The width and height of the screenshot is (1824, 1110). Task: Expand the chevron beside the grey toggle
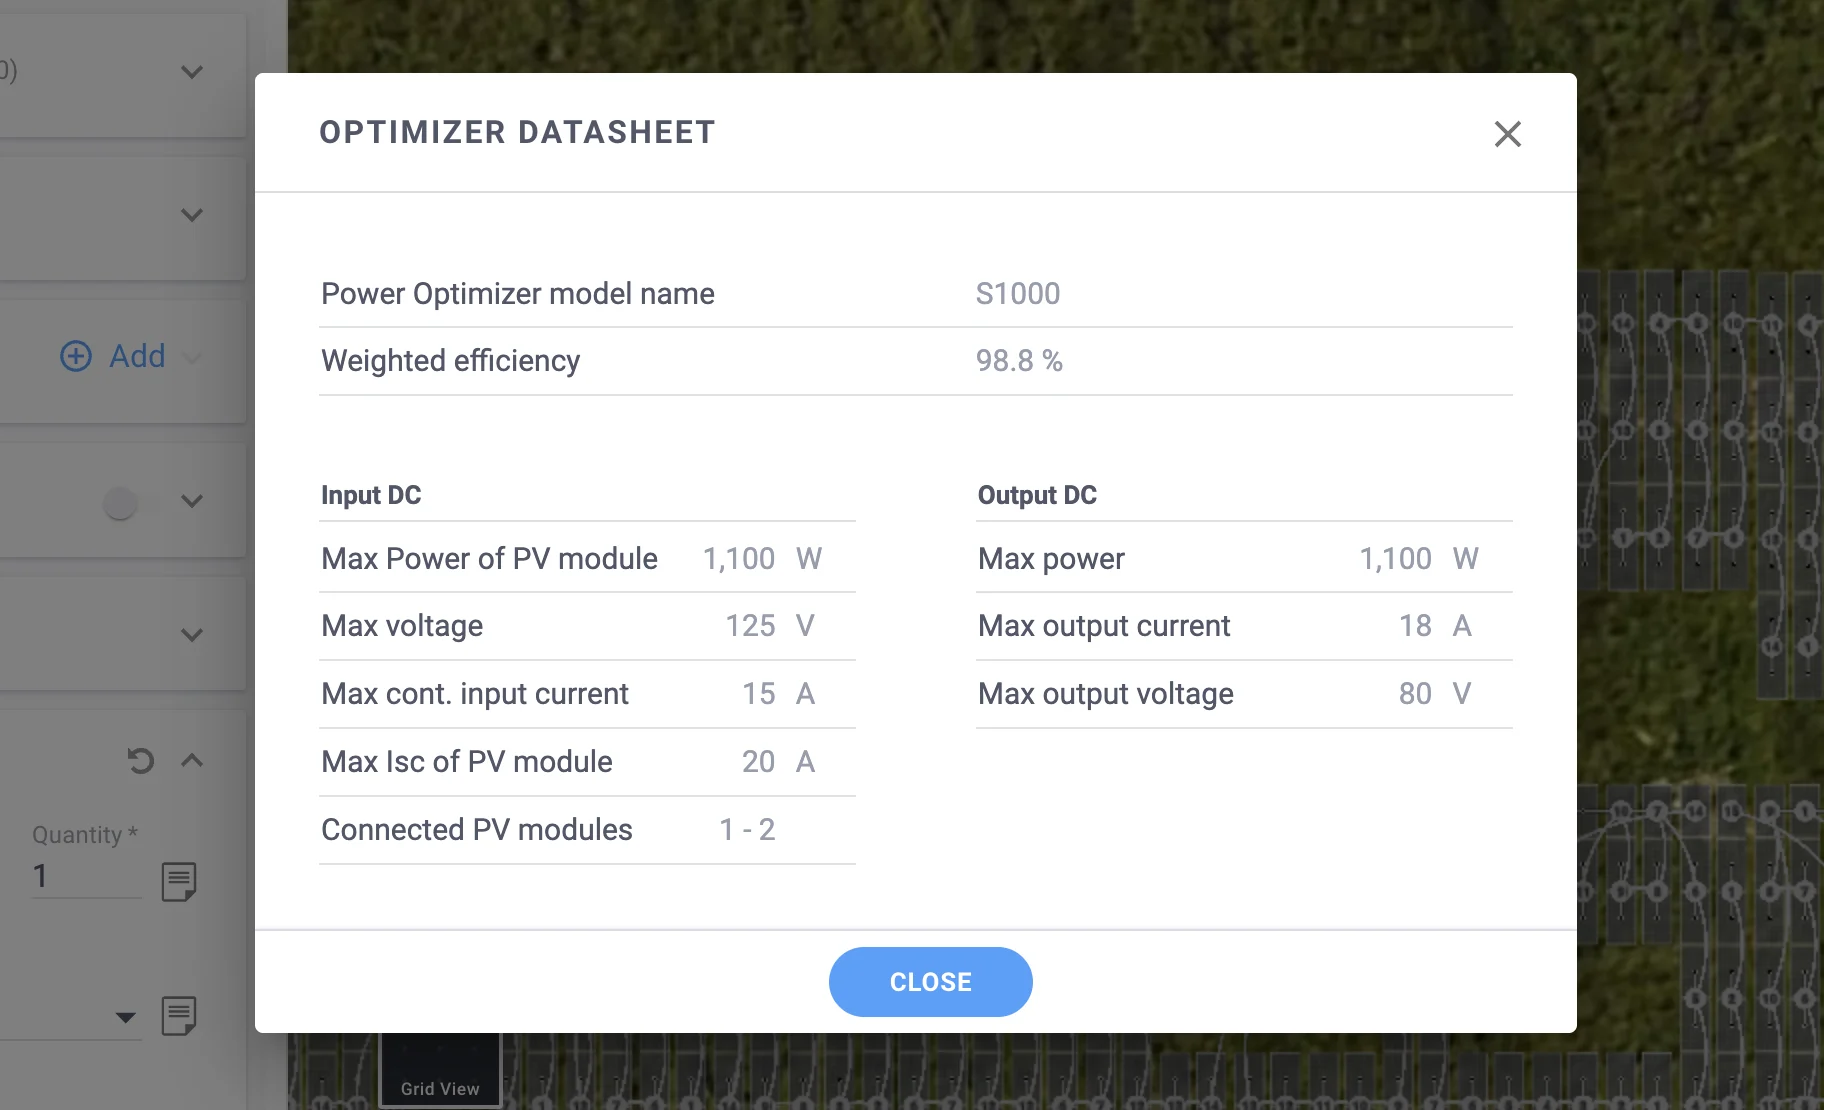point(192,501)
